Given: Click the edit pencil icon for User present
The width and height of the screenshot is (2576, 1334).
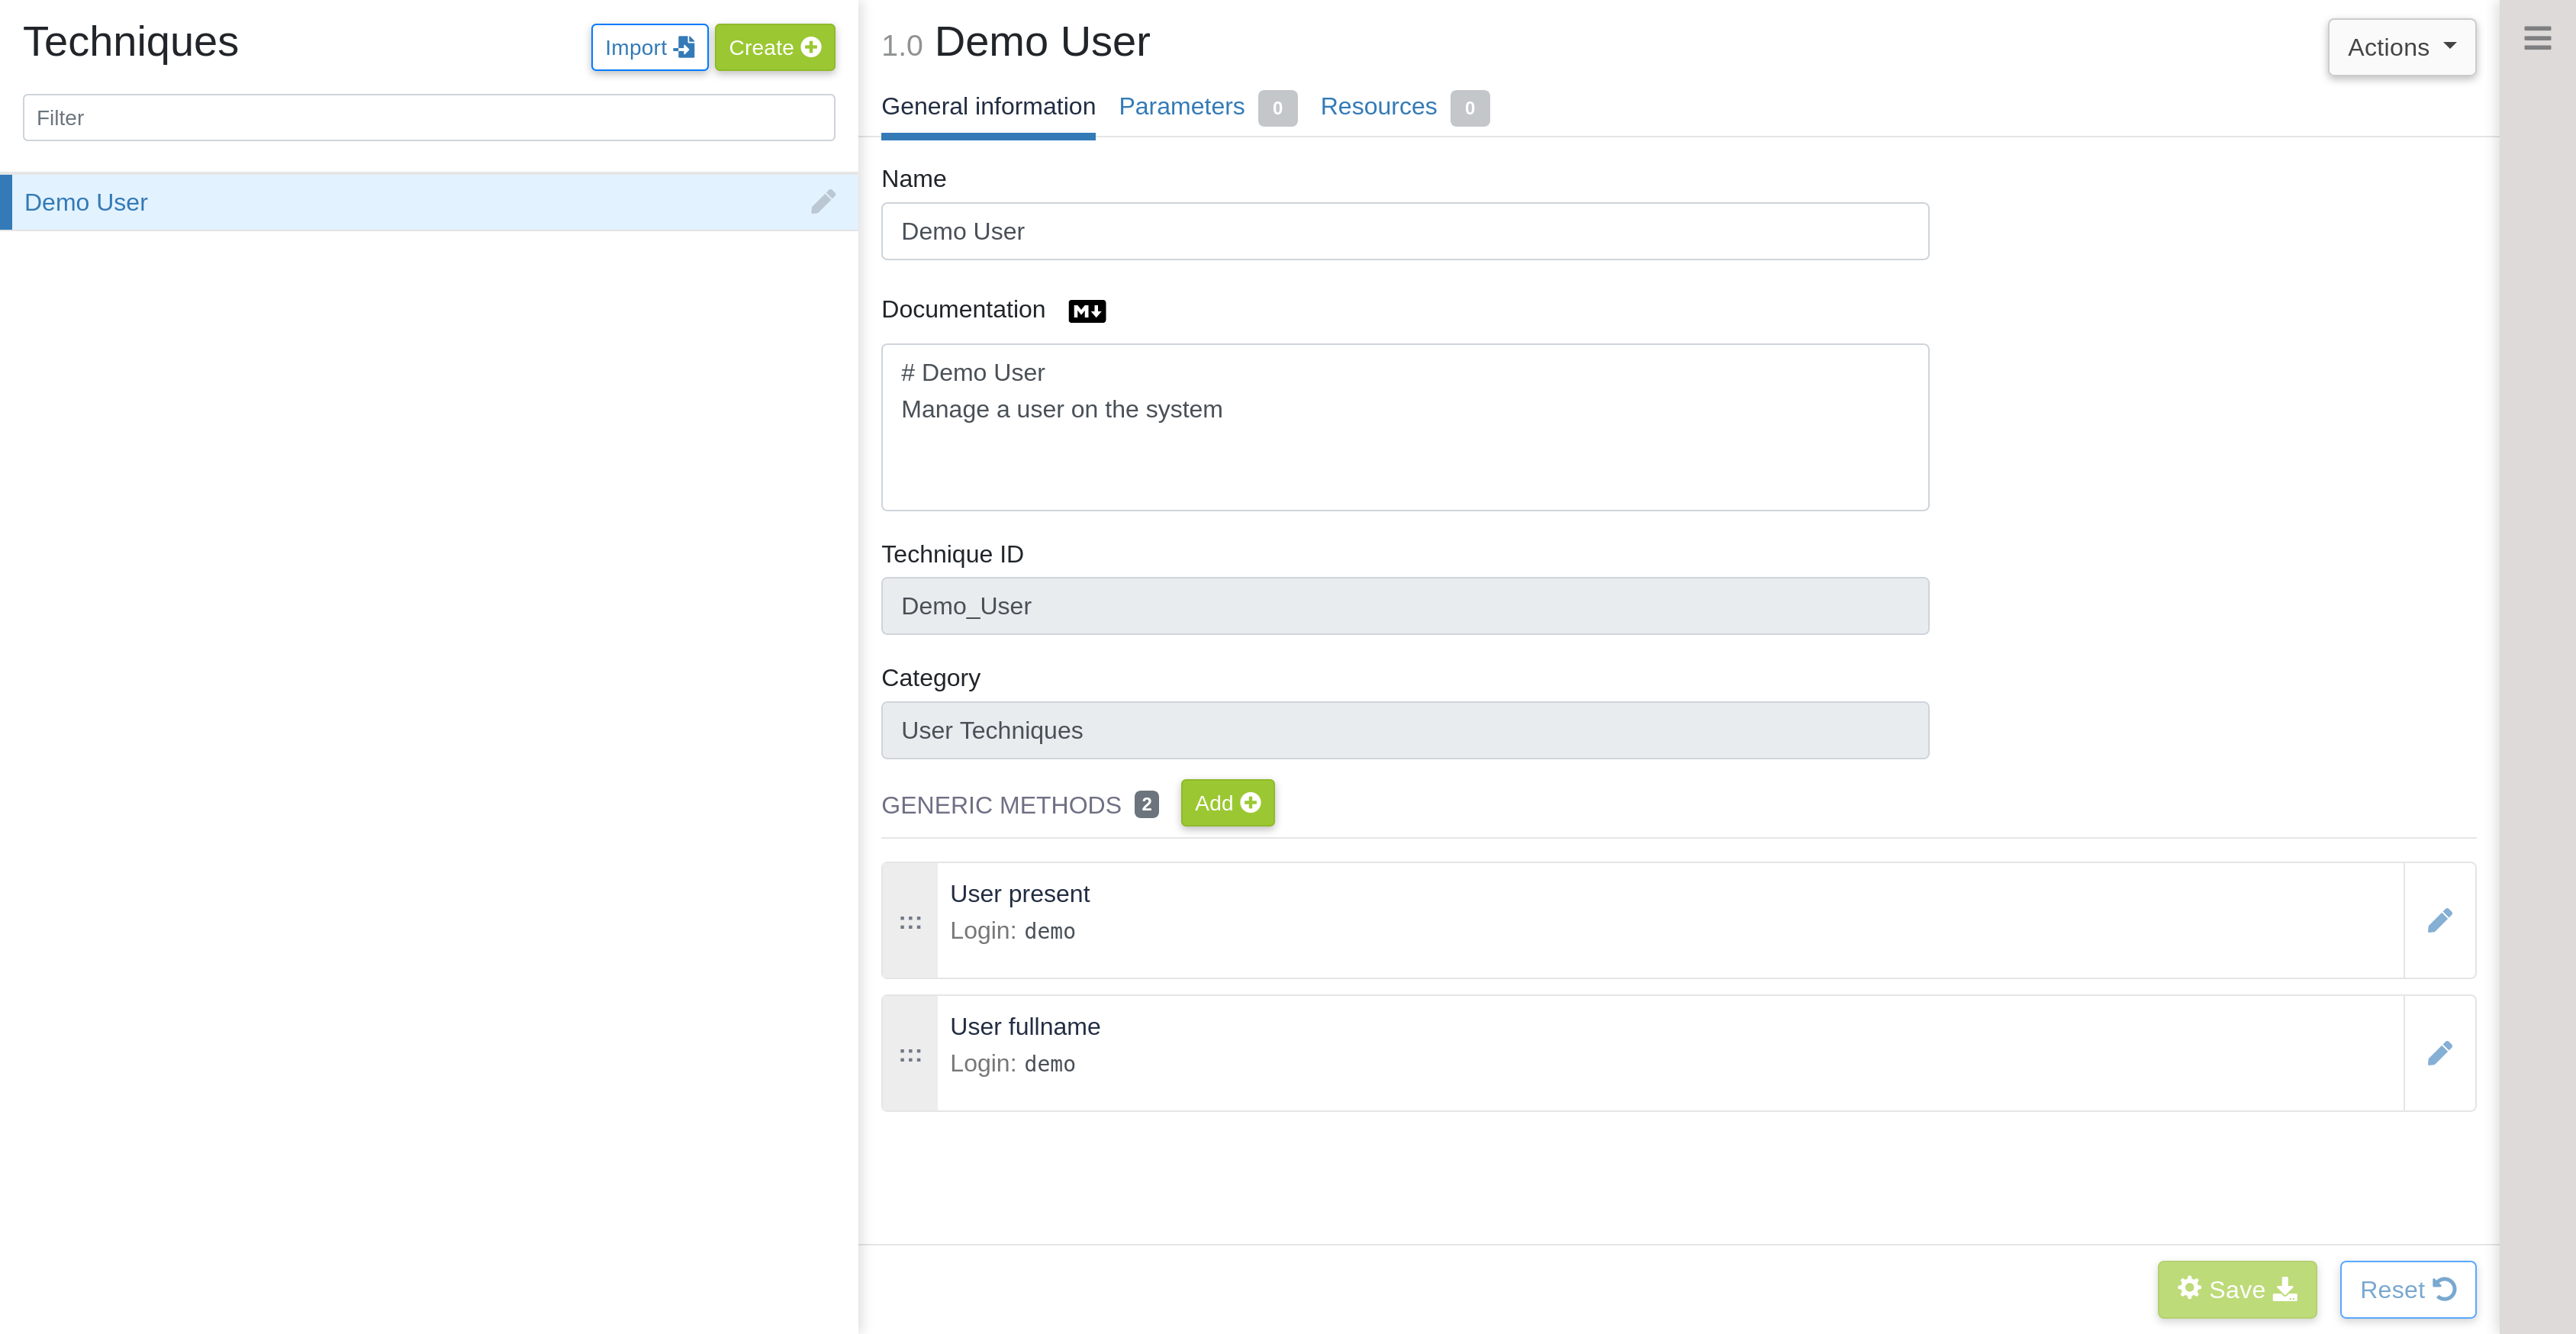Looking at the screenshot, I should click(x=2440, y=920).
